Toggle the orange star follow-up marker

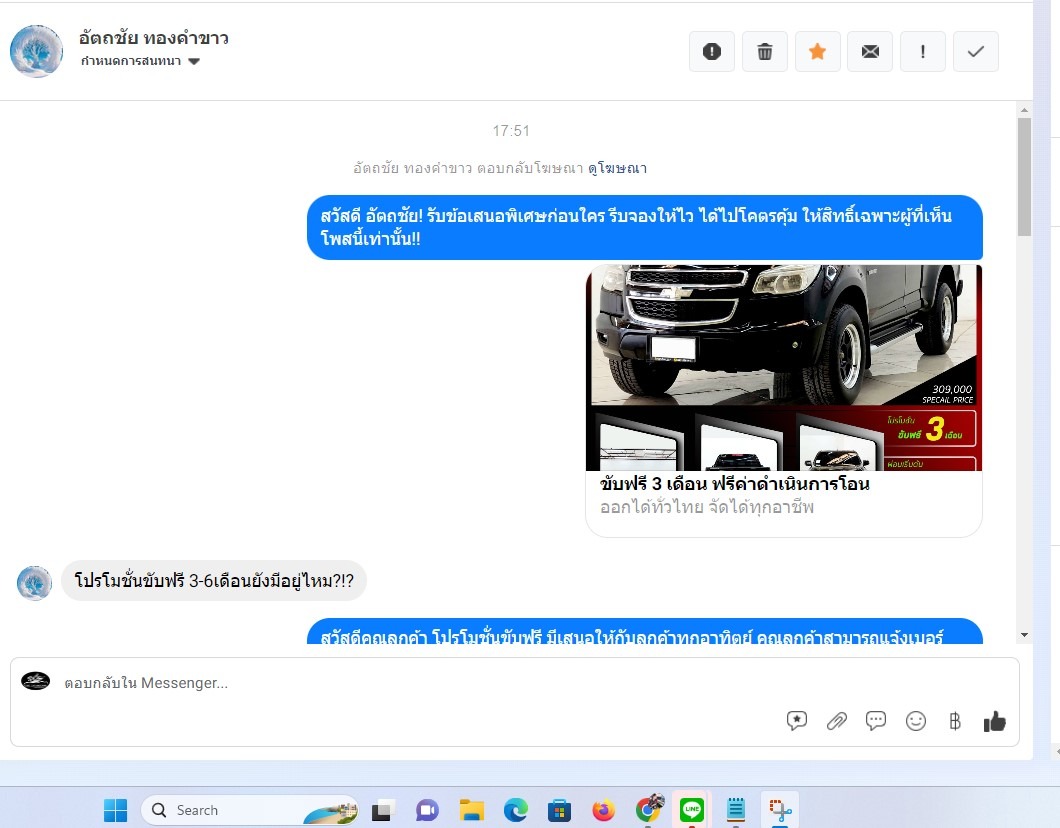click(817, 52)
